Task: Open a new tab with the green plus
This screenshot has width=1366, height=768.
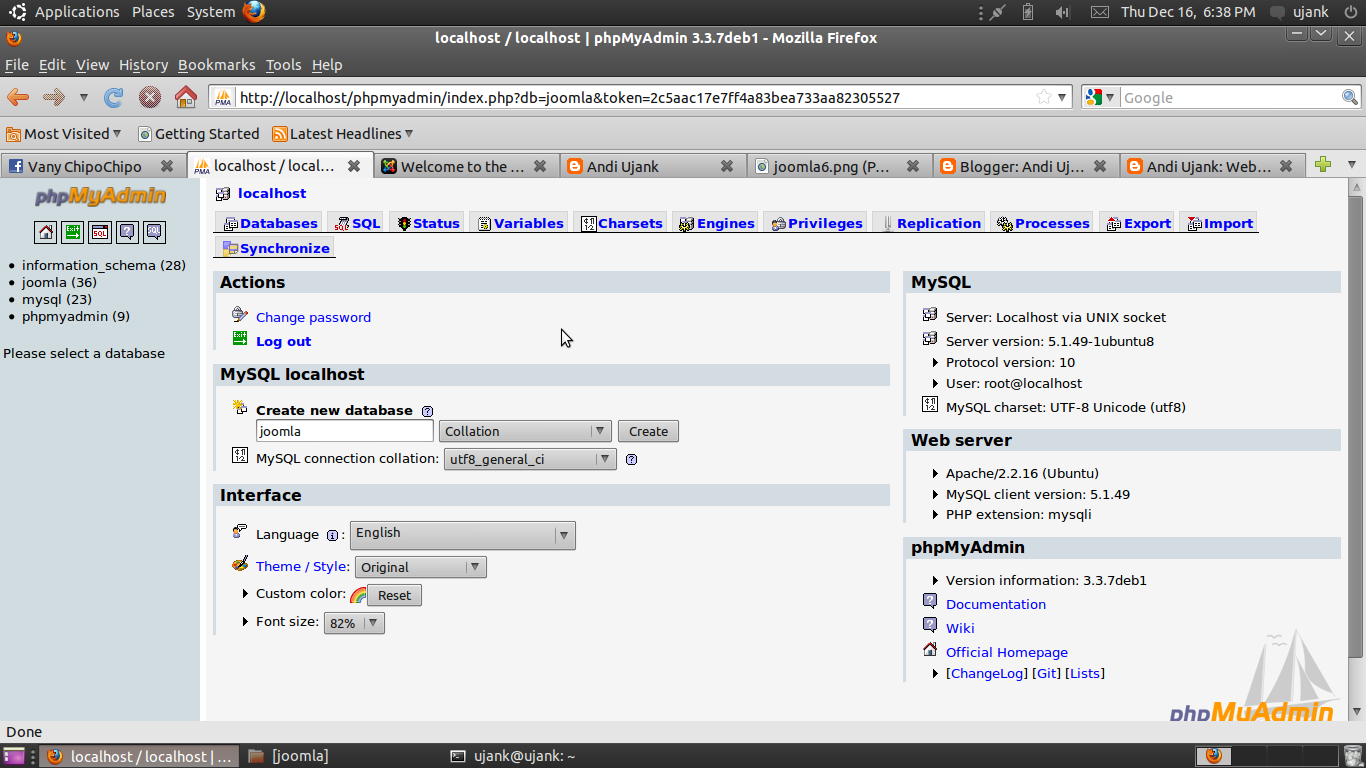Action: coord(1323,165)
